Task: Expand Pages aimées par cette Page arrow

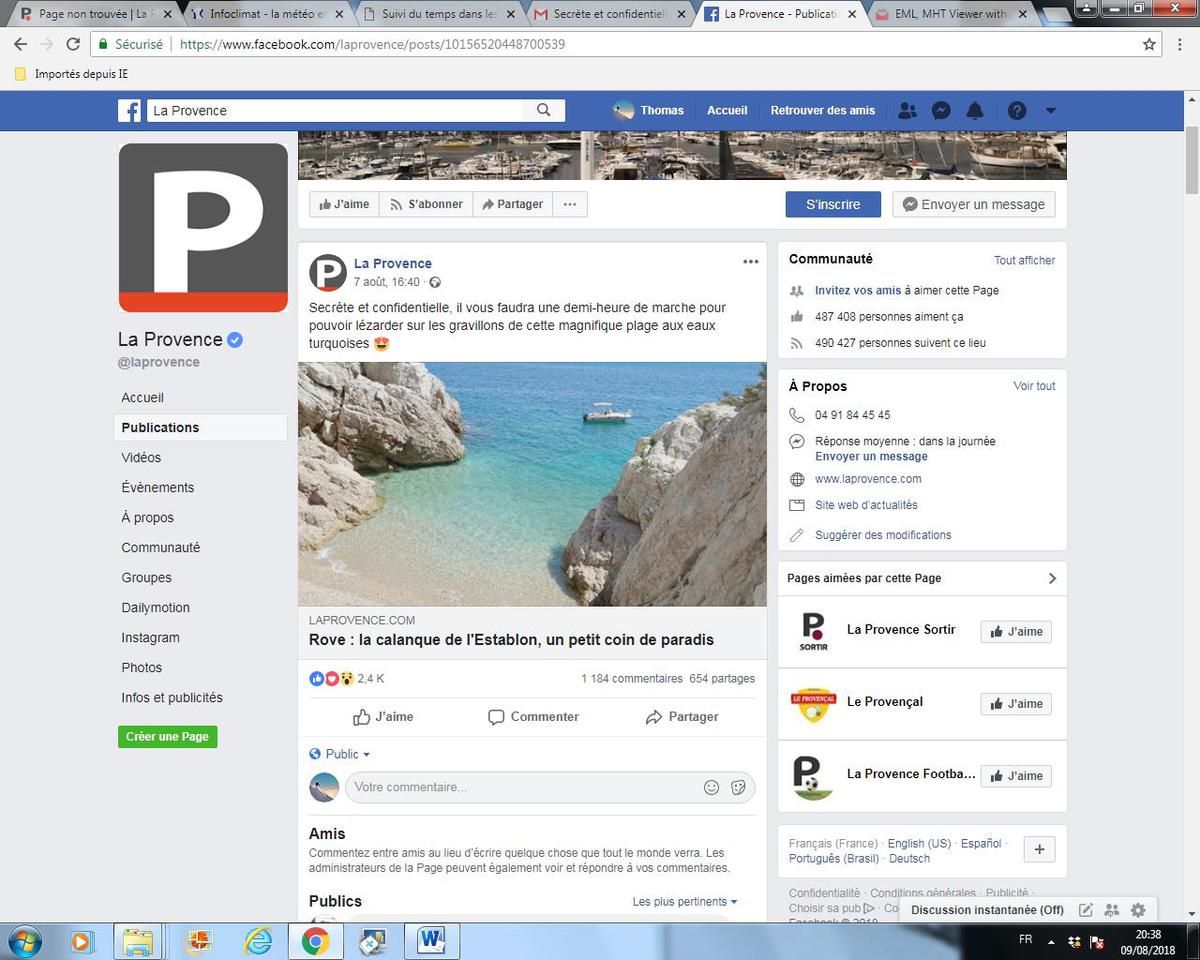Action: 1052,578
